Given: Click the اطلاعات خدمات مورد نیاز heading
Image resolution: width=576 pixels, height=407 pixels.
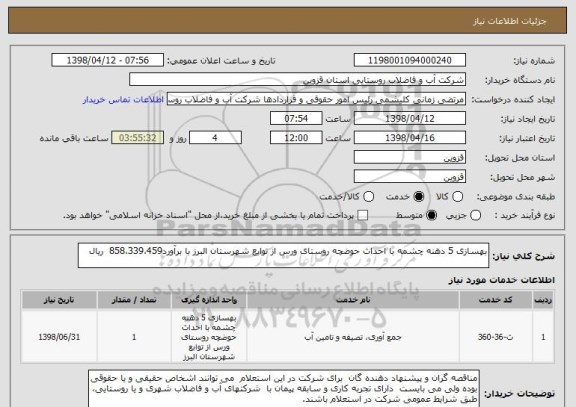Looking at the screenshot, I should pos(501,280).
